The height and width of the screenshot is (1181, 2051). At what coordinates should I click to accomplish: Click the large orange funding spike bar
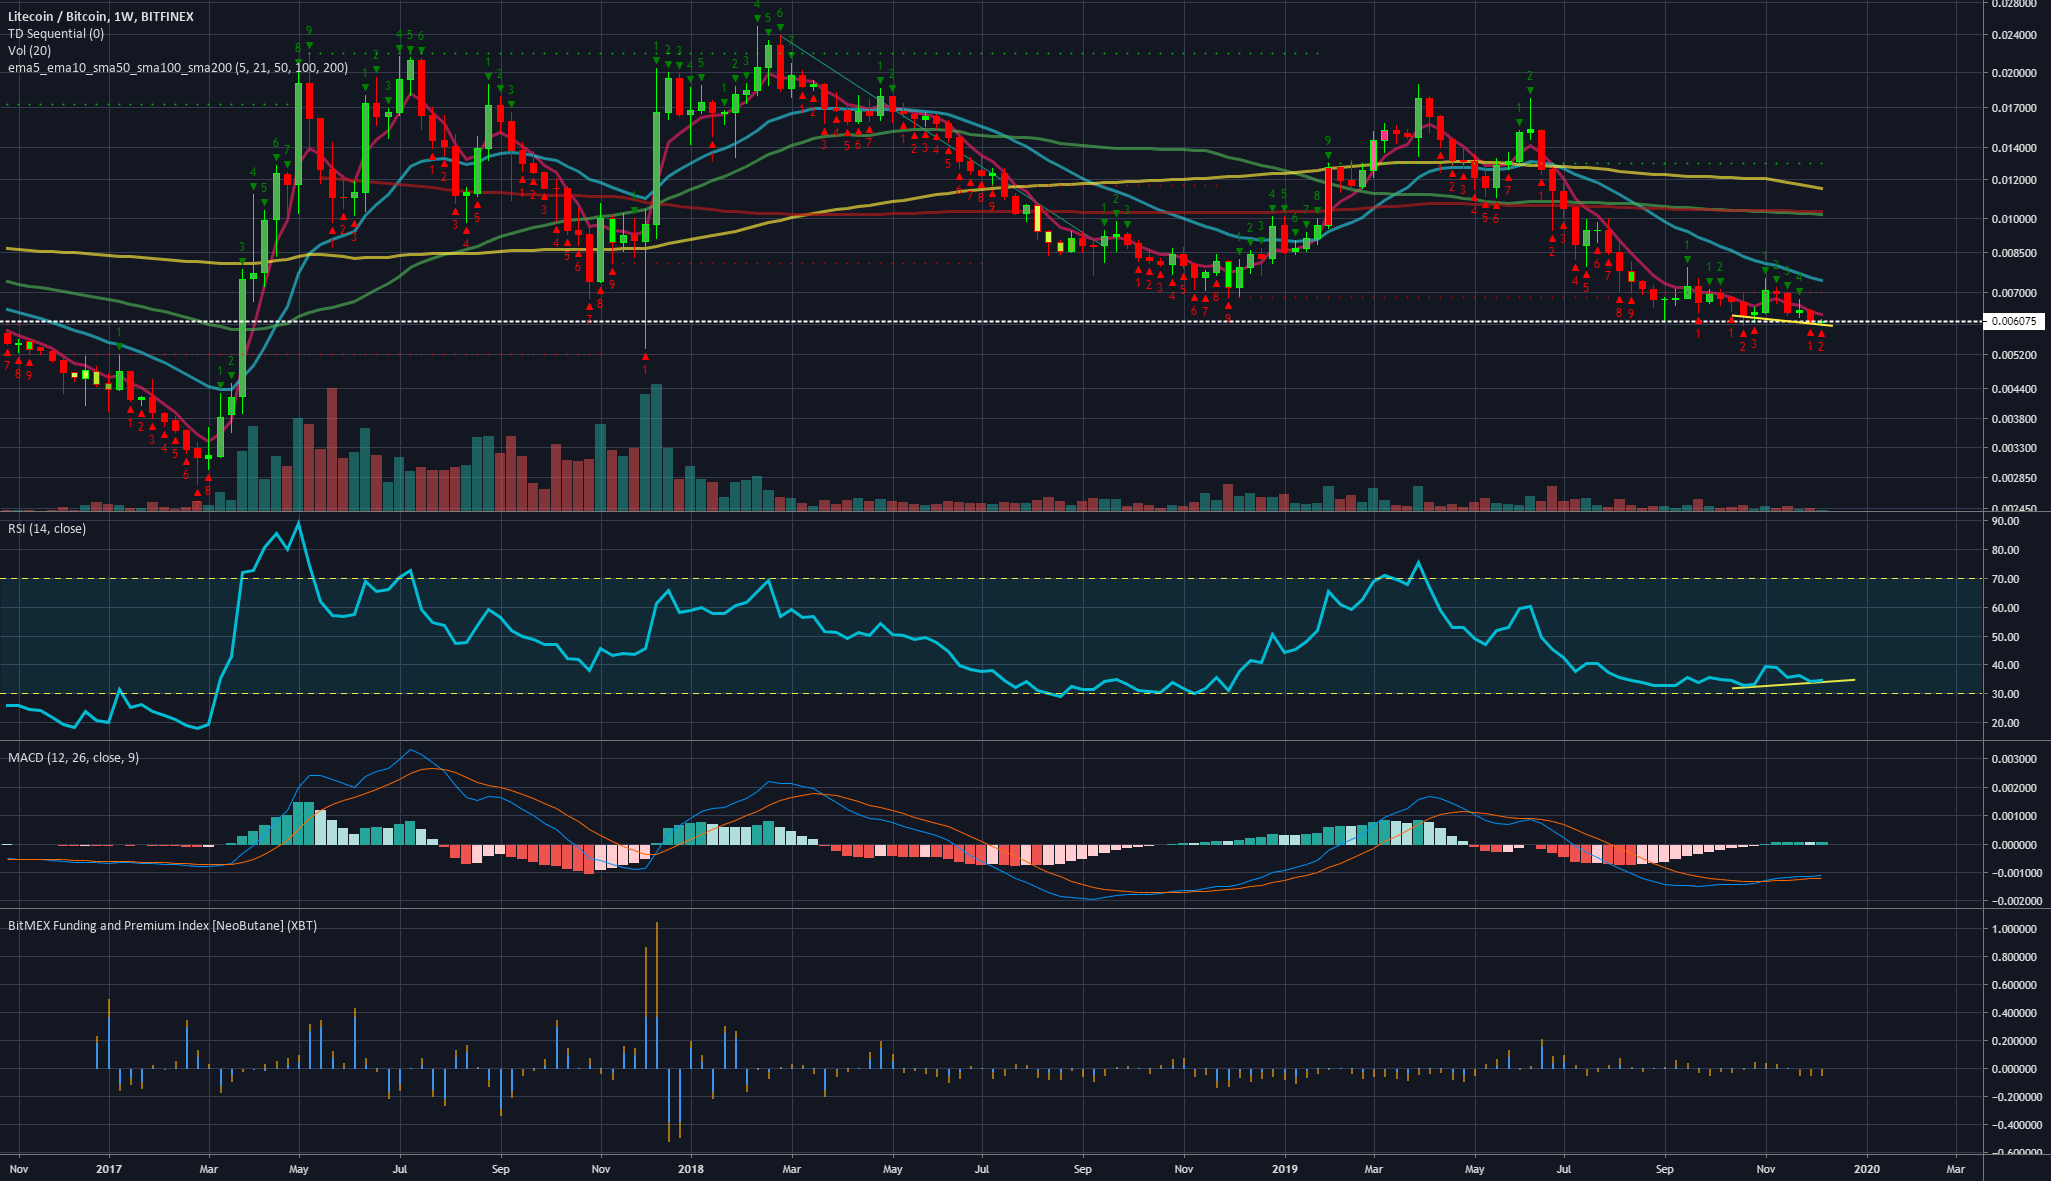[x=657, y=970]
